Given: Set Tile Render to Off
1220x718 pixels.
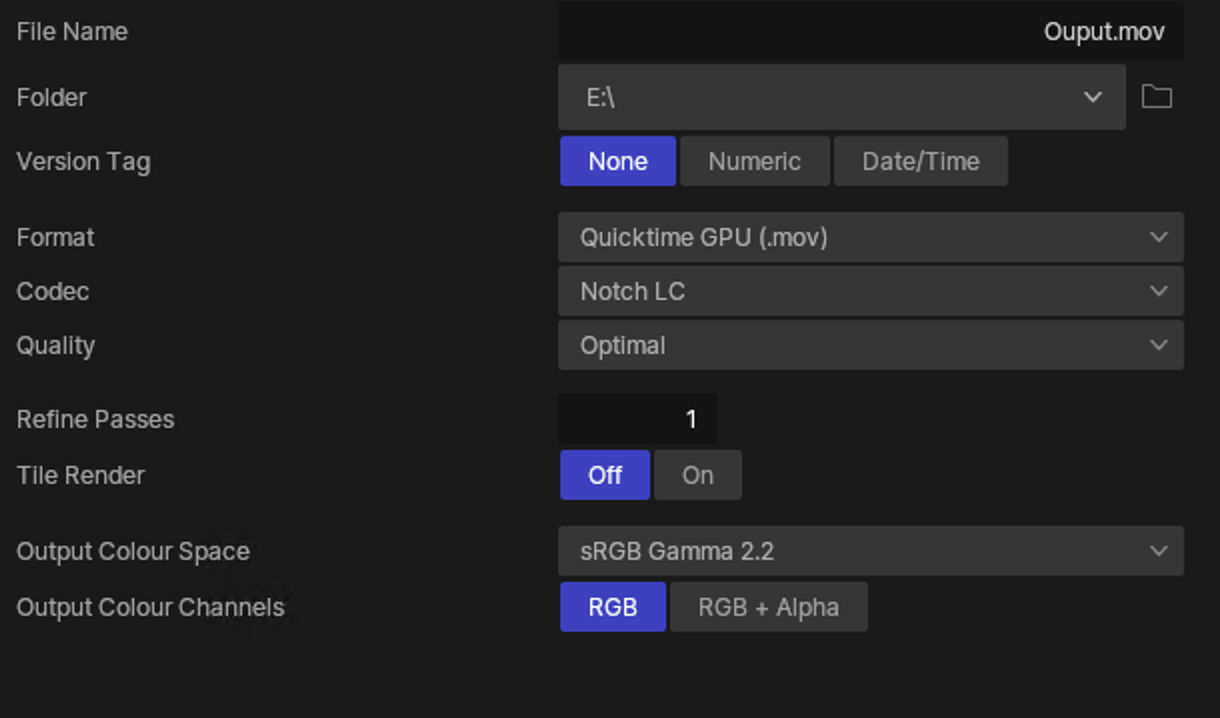Looking at the screenshot, I should point(604,475).
